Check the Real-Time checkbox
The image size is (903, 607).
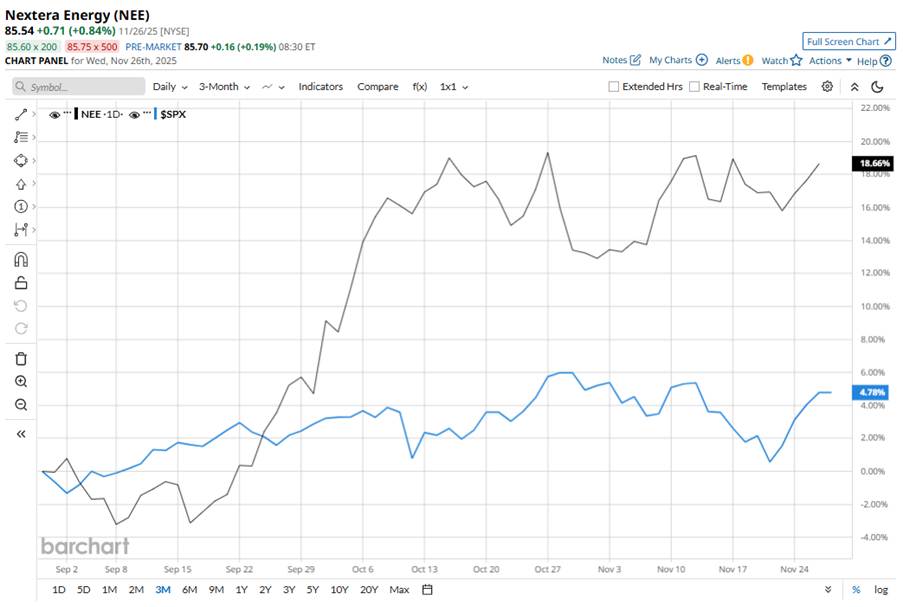(695, 87)
